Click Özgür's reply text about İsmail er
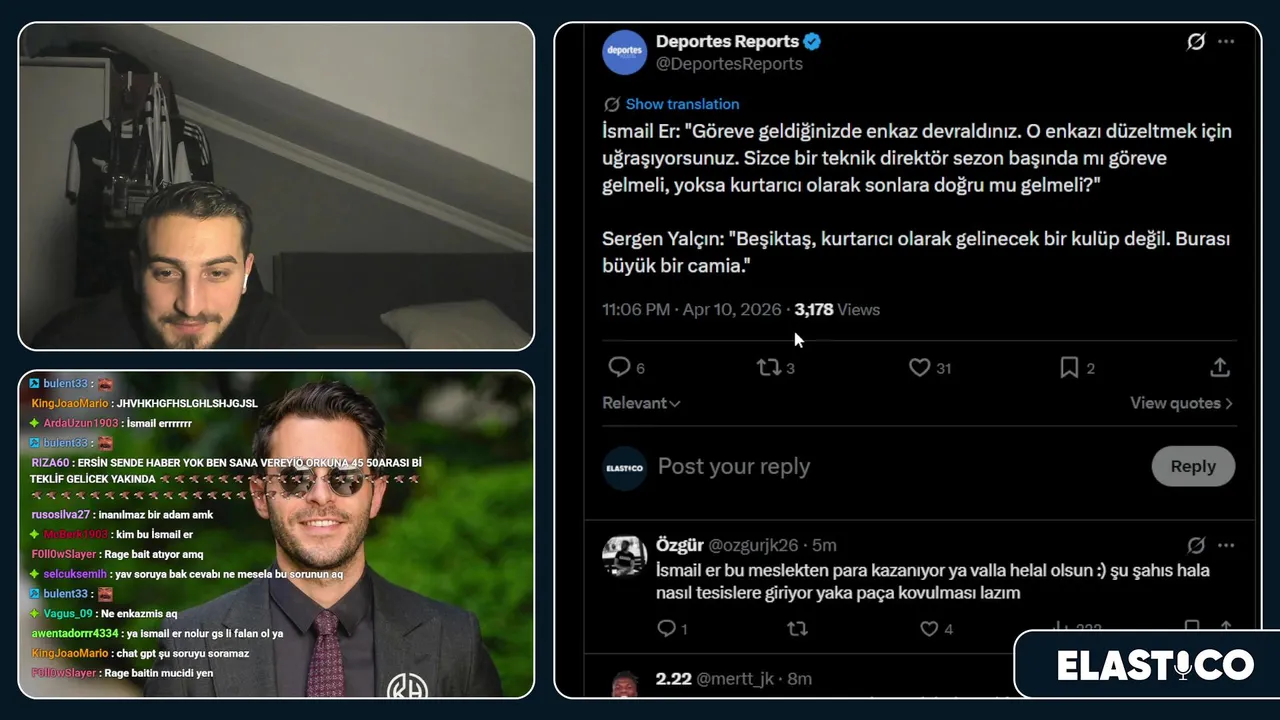Screen dimensions: 1280x720 [x=933, y=581]
